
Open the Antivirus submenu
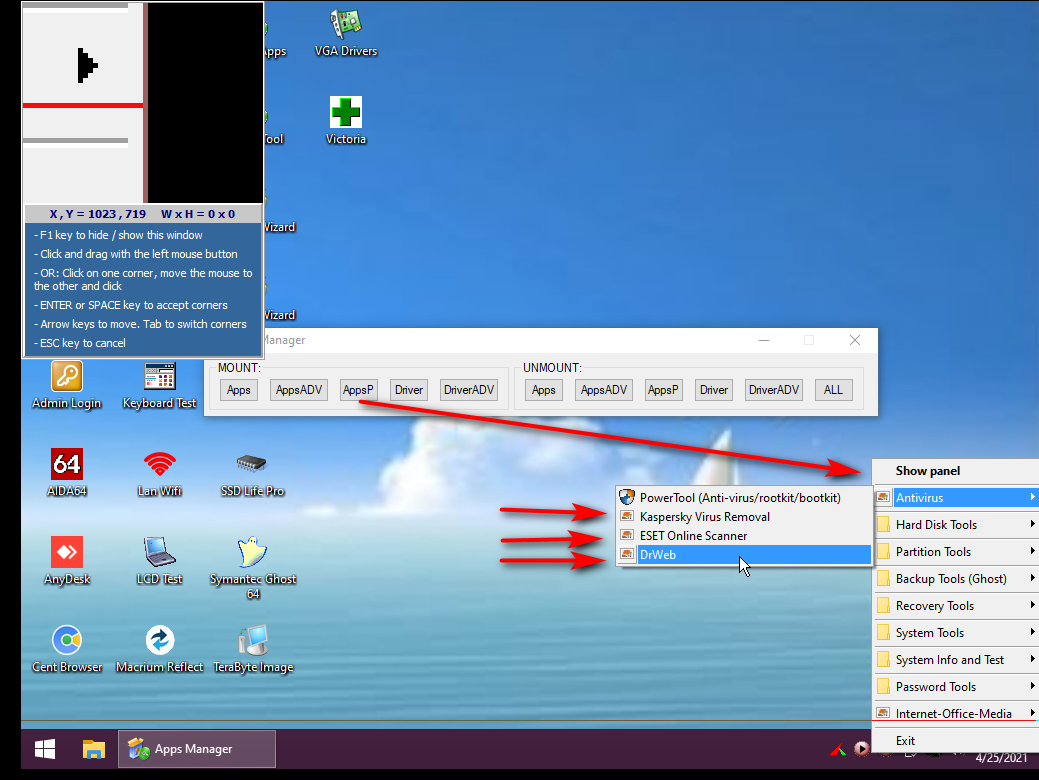tap(956, 498)
